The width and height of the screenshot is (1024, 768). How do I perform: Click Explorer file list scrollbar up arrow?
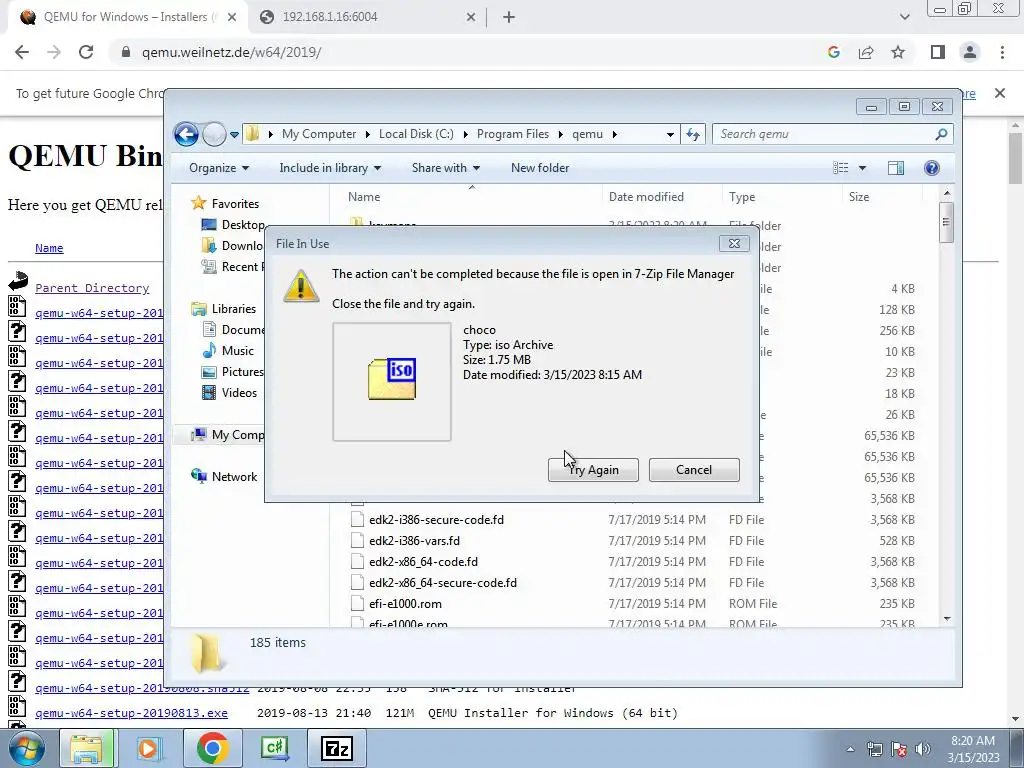point(947,193)
